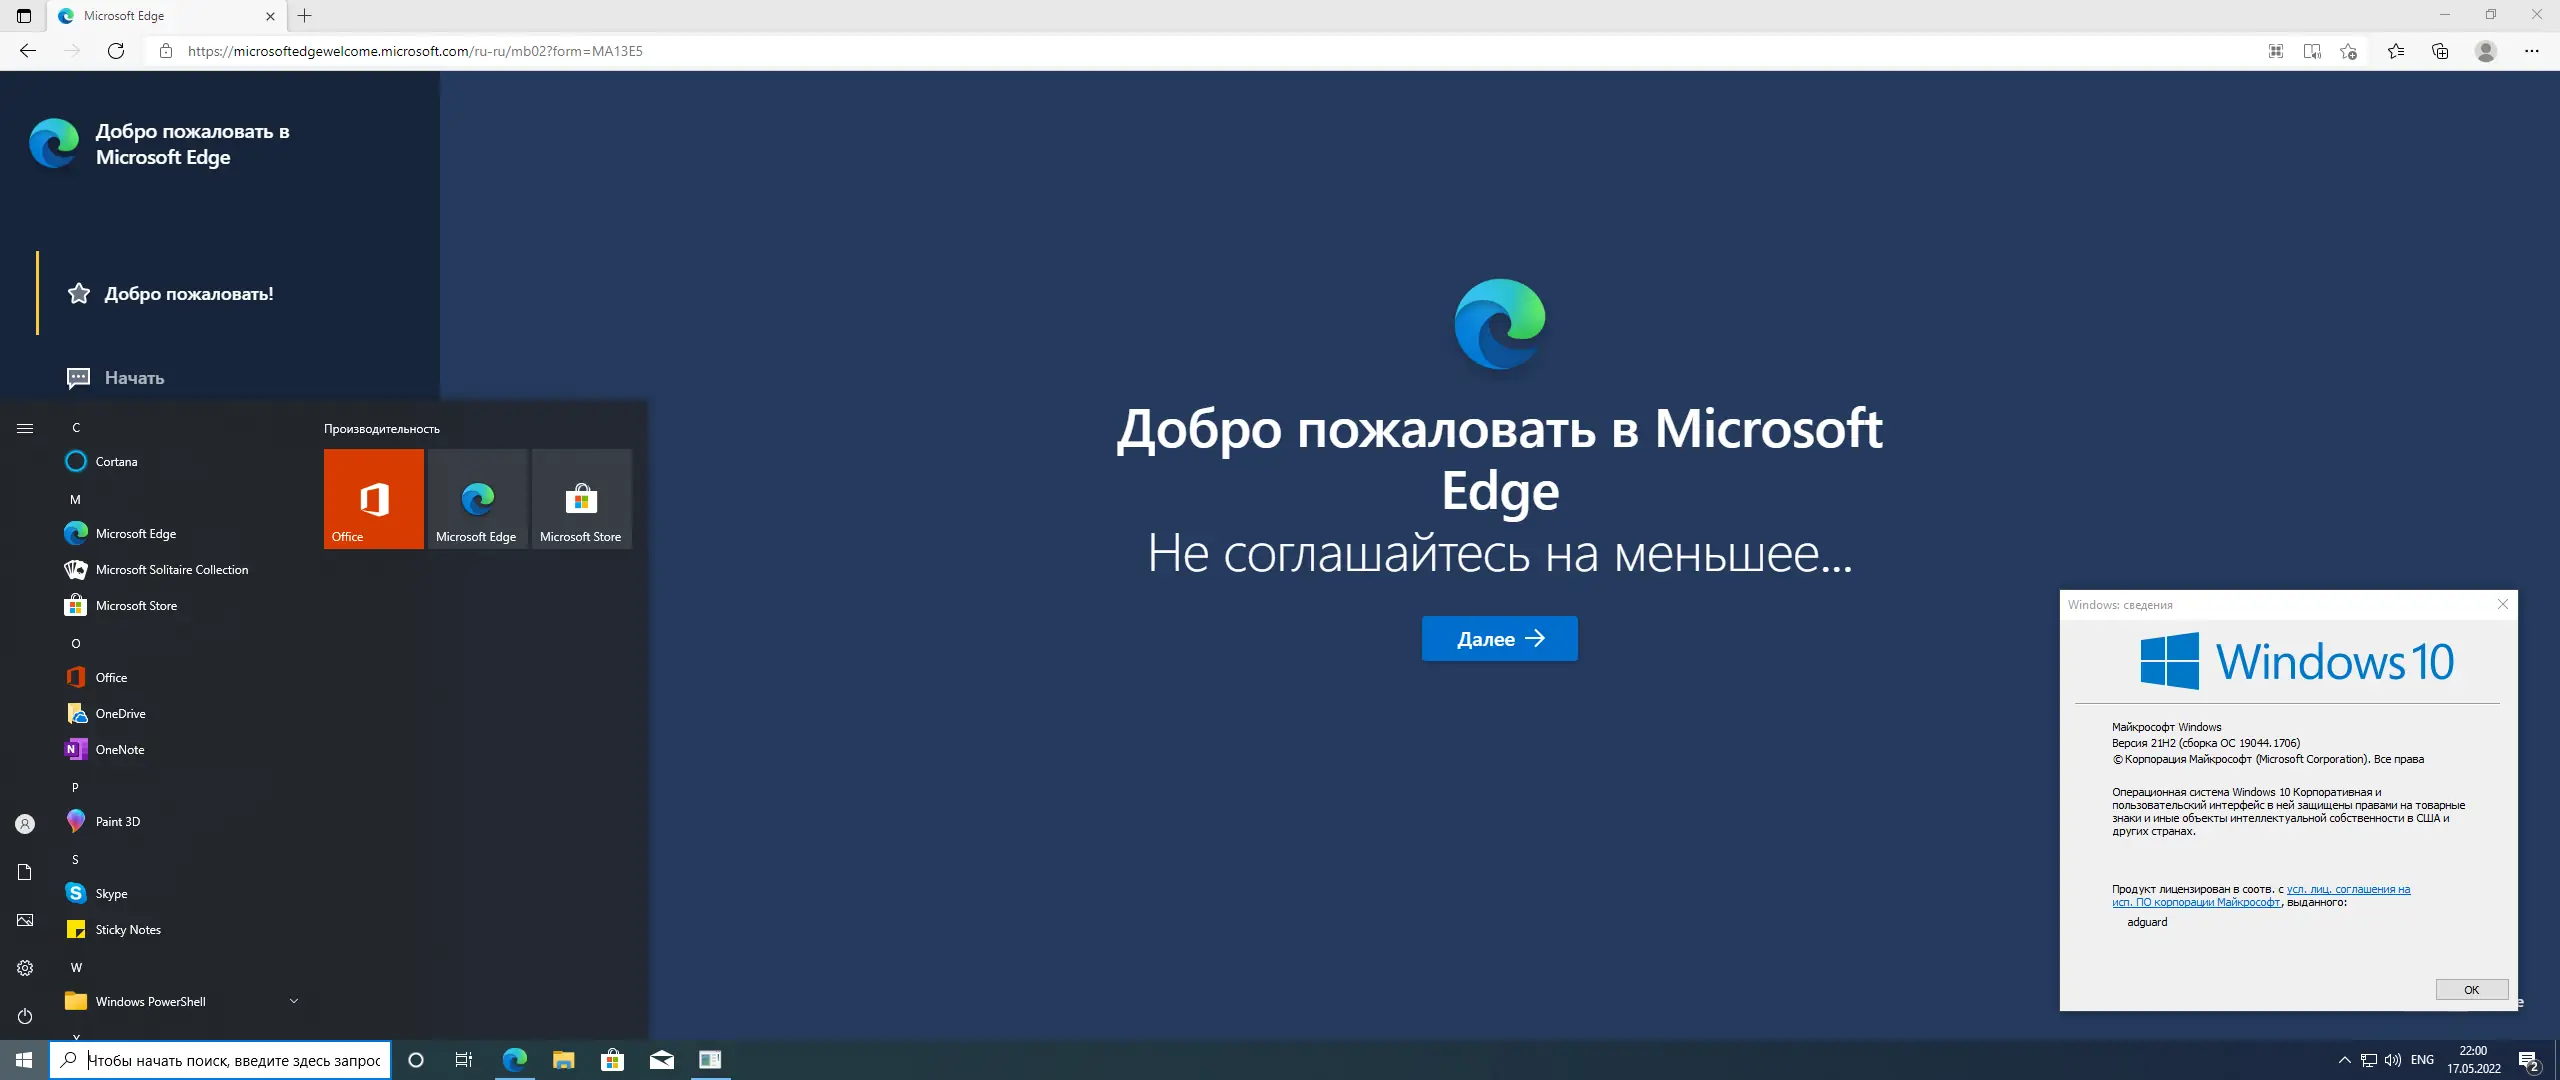The width and height of the screenshot is (2560, 1080).
Task: Launch Office tile in Start menu
Action: (373, 498)
